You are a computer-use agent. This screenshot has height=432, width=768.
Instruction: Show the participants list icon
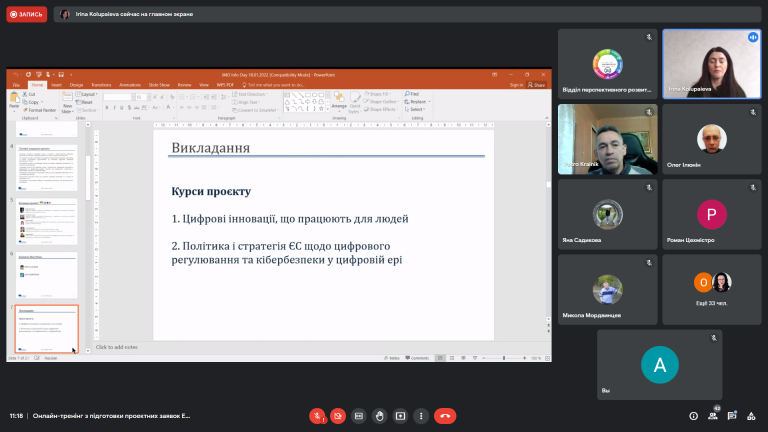(713, 416)
